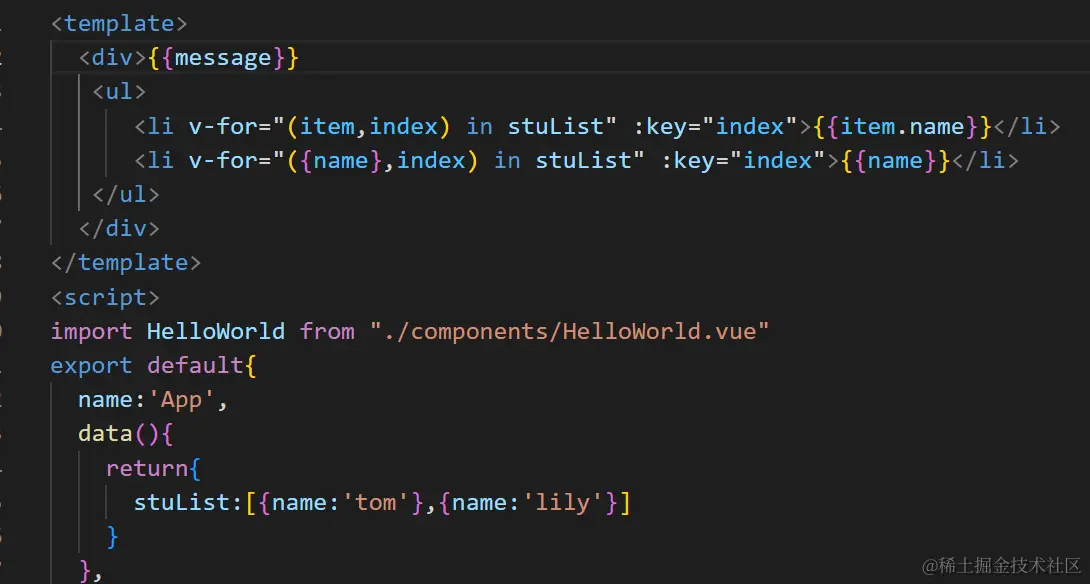Click the 'App' string value
The height and width of the screenshot is (584, 1090).
click(181, 400)
